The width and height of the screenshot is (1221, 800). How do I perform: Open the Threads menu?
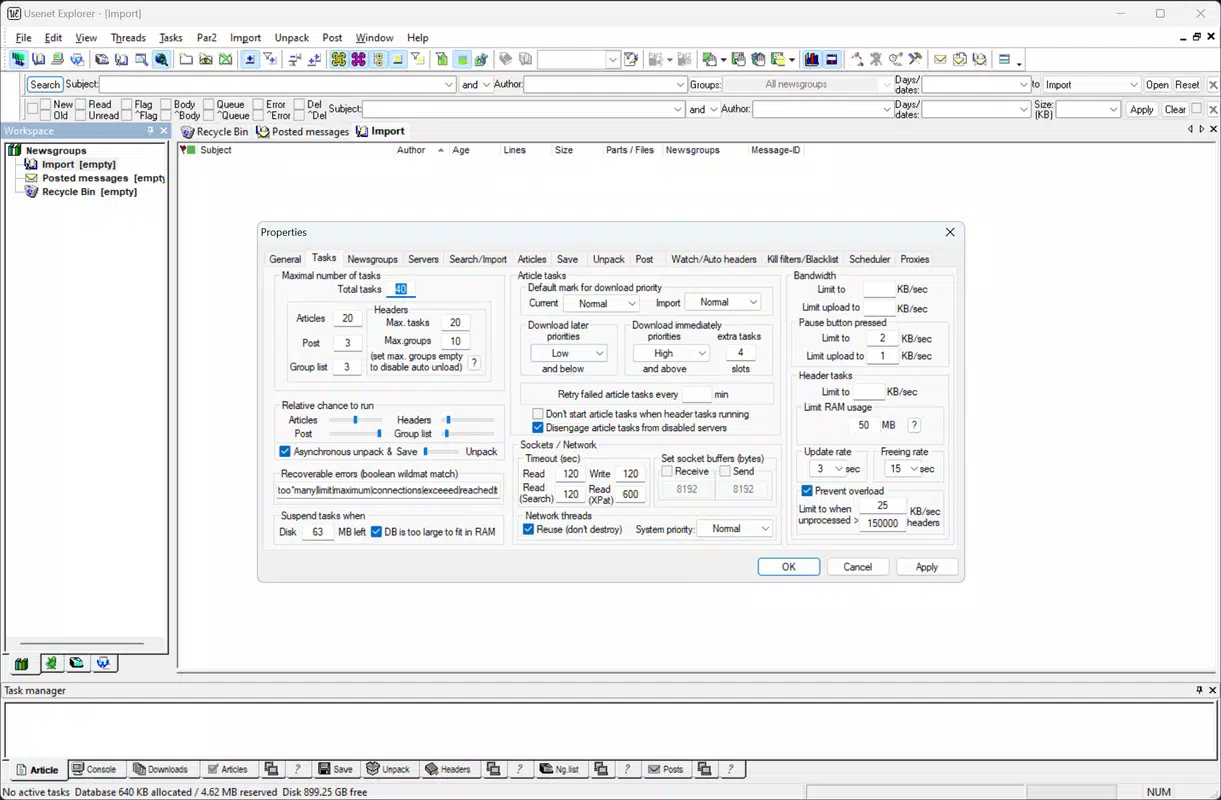128,38
